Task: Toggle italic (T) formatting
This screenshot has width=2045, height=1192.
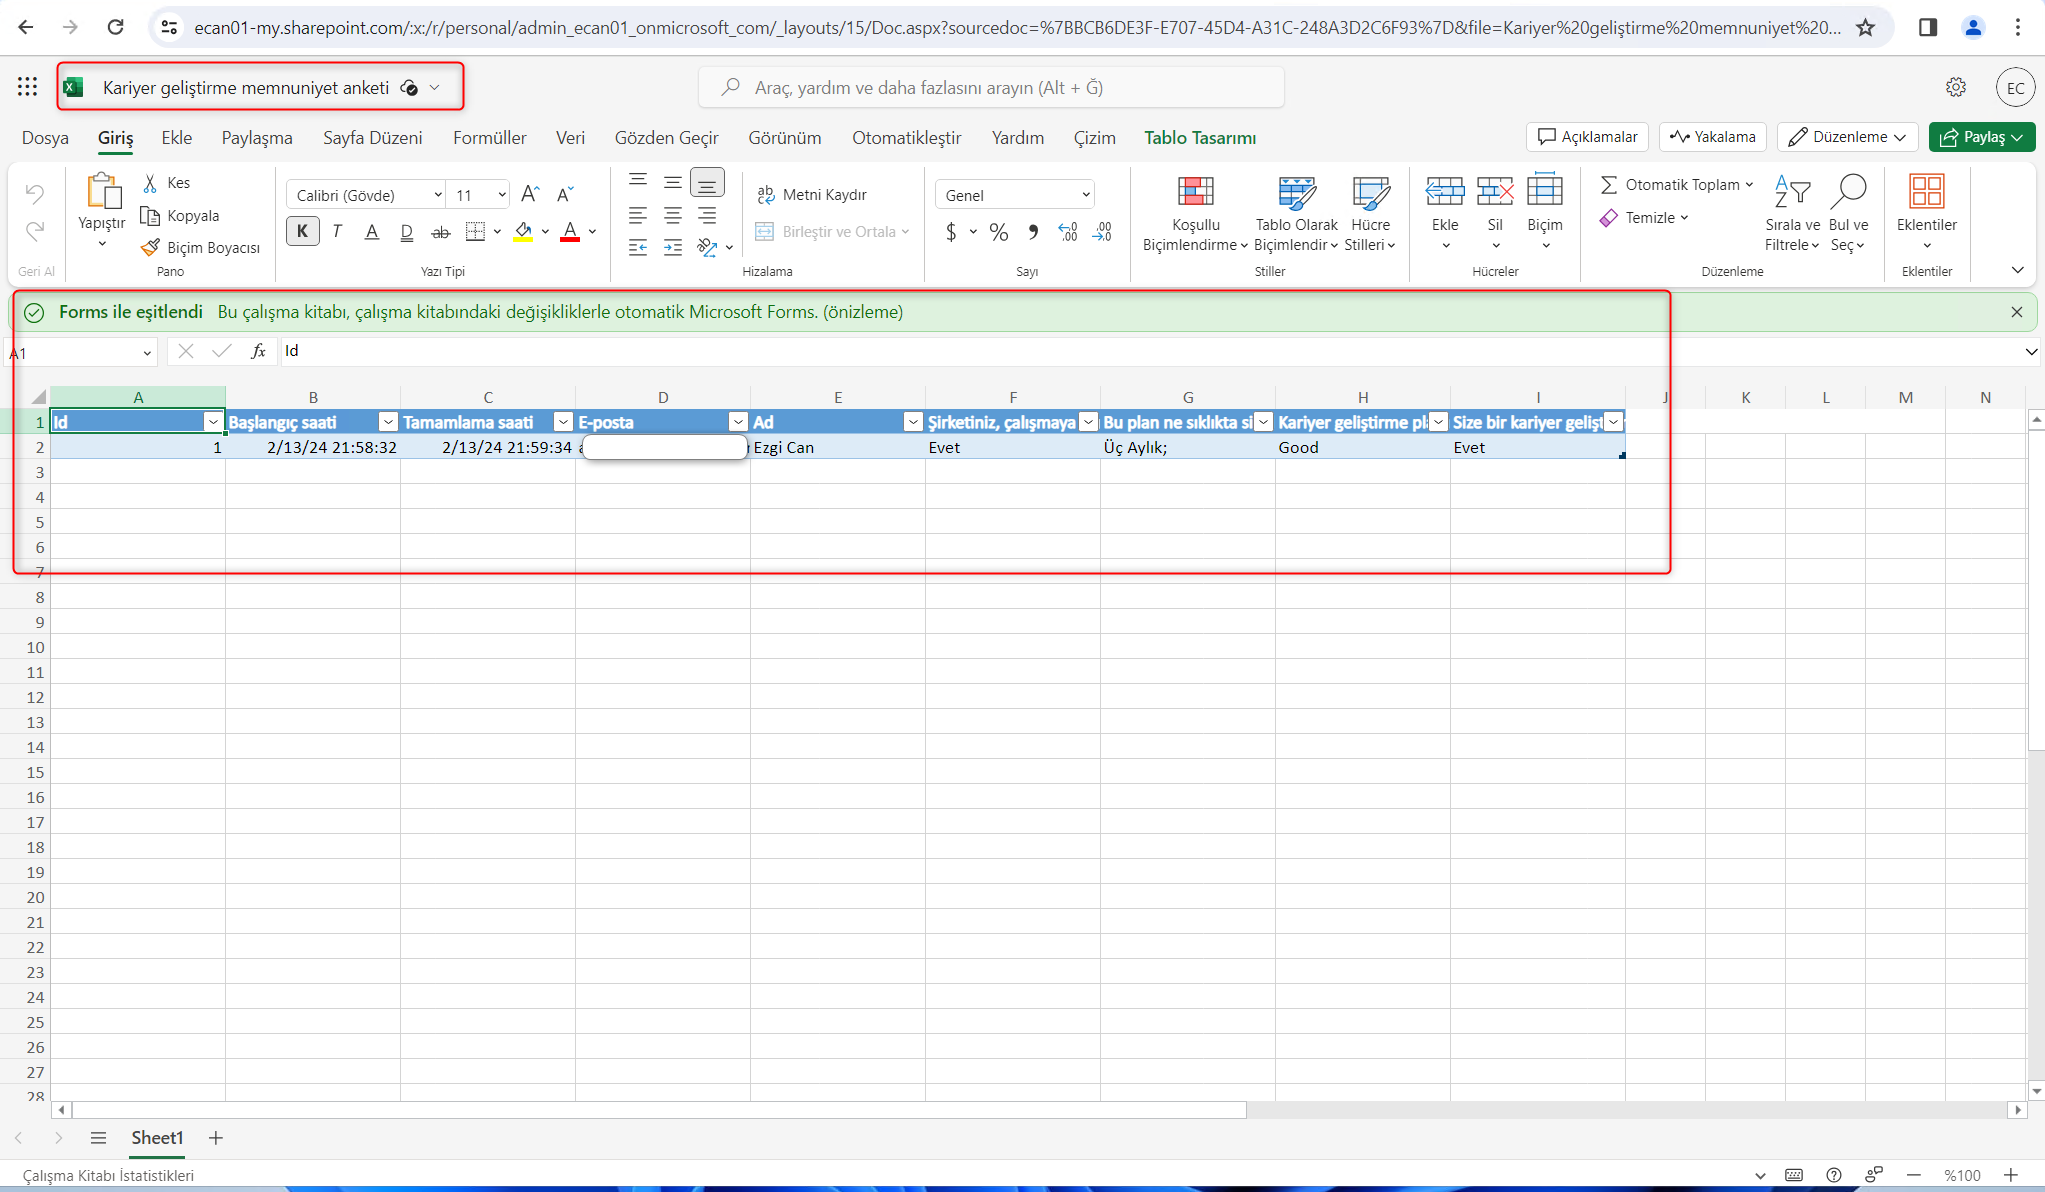Action: point(337,232)
